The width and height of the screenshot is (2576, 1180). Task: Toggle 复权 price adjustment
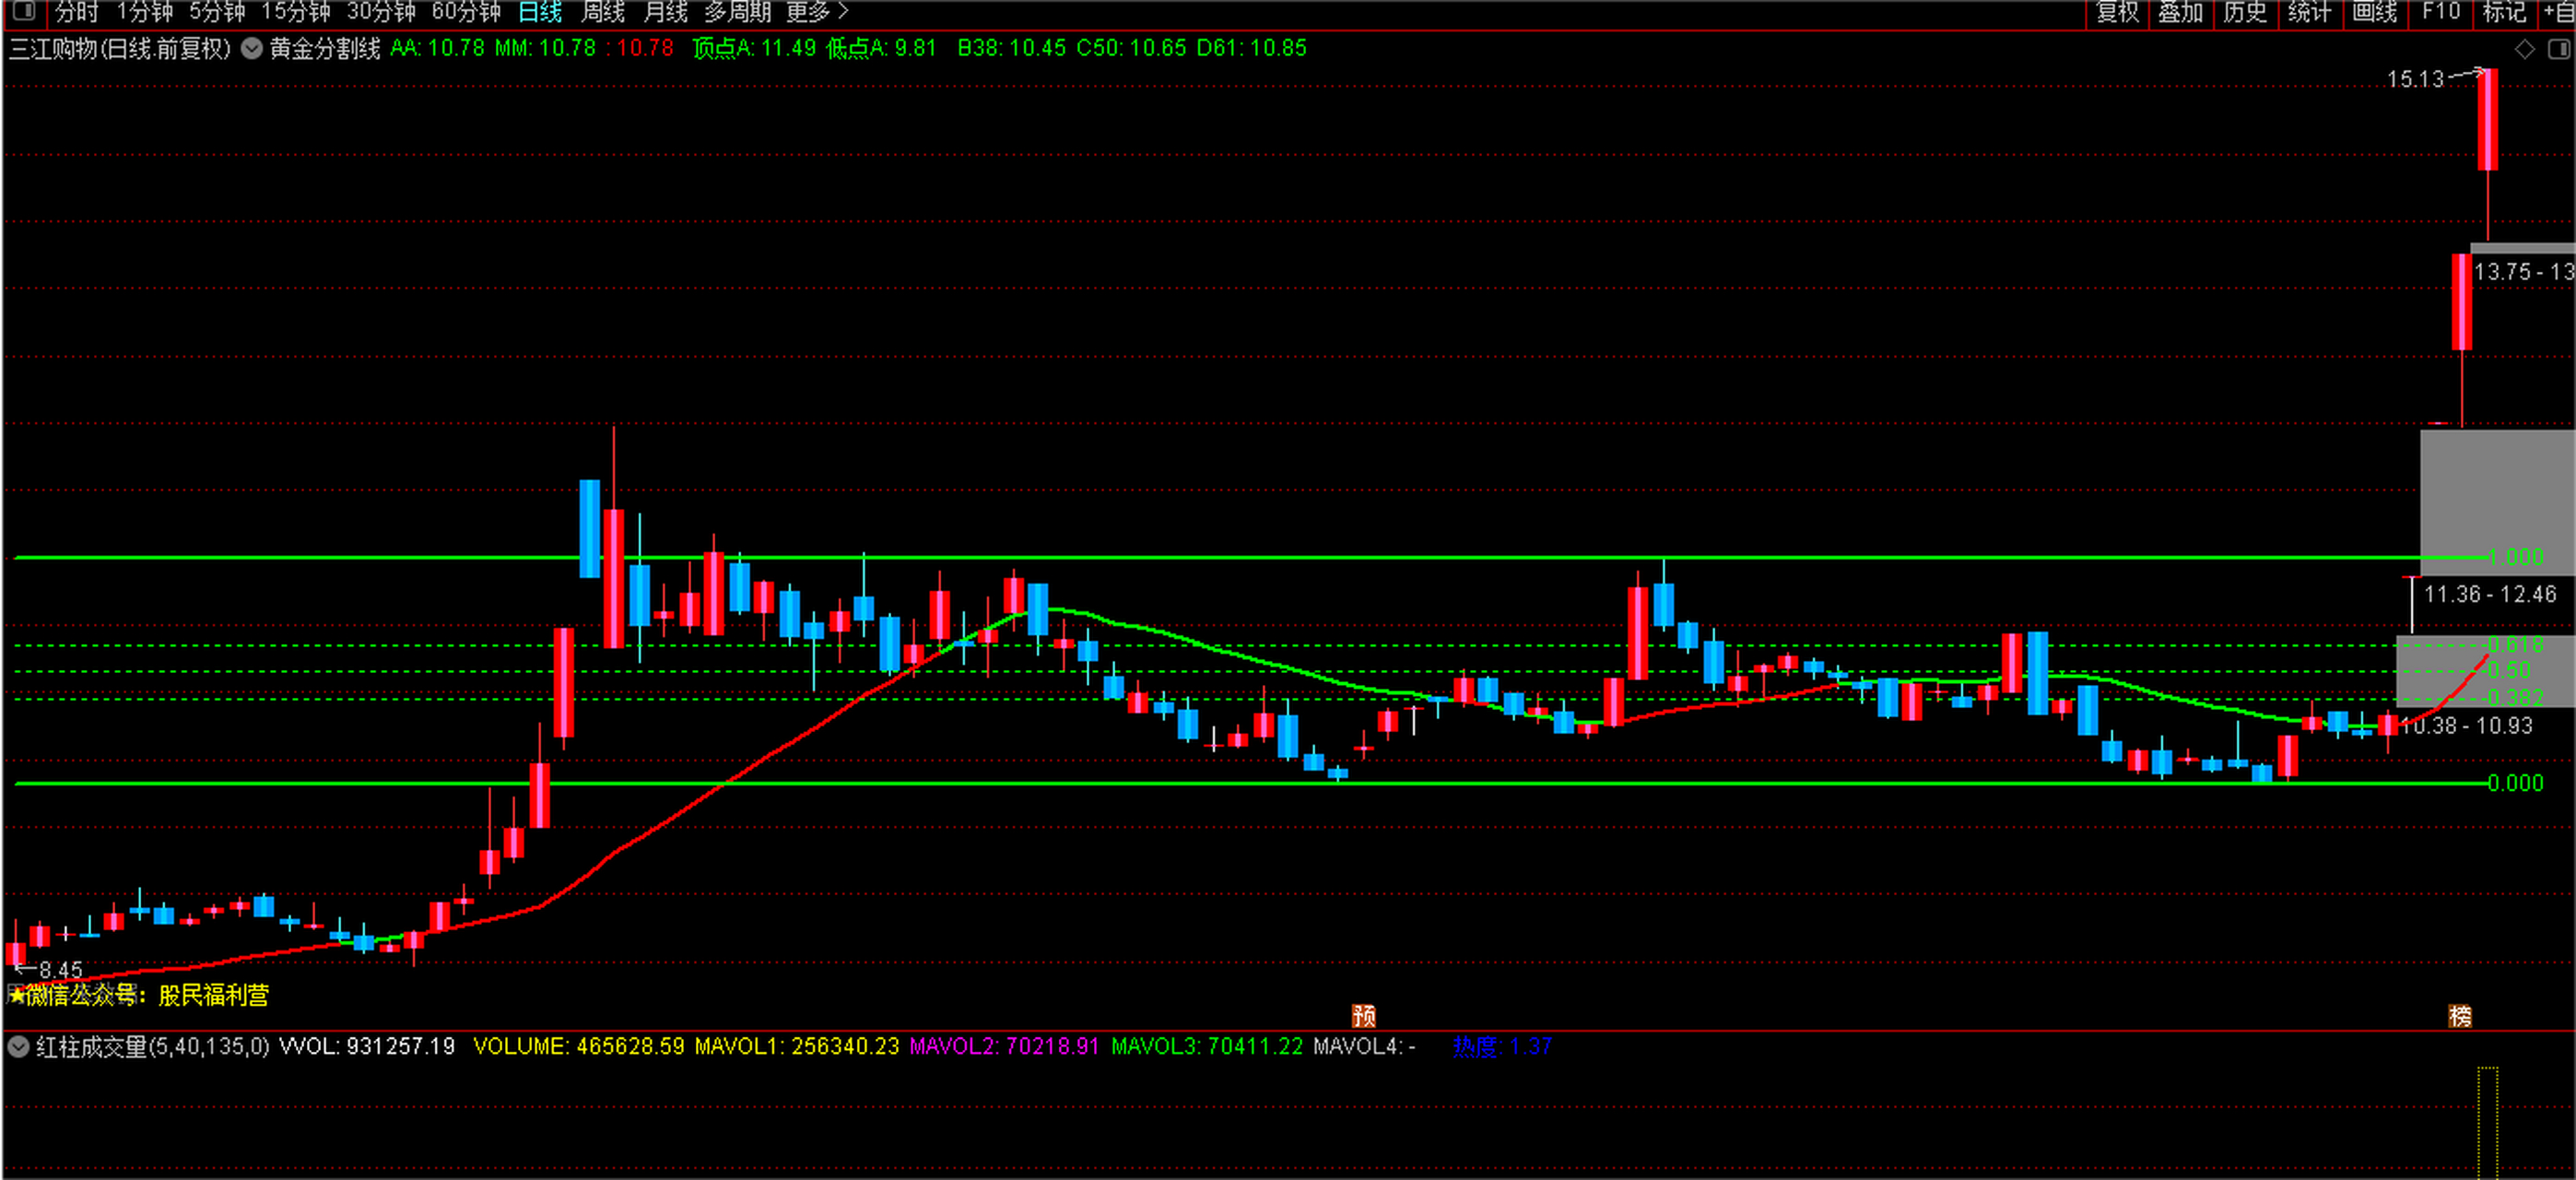point(2117,12)
